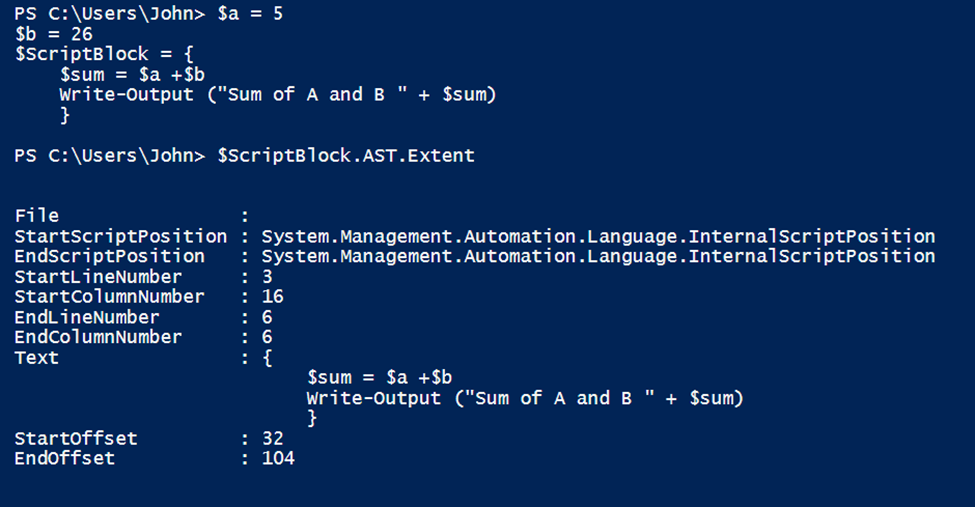Select the File property label
The height and width of the screenshot is (507, 975).
pyautogui.click(x=37, y=216)
